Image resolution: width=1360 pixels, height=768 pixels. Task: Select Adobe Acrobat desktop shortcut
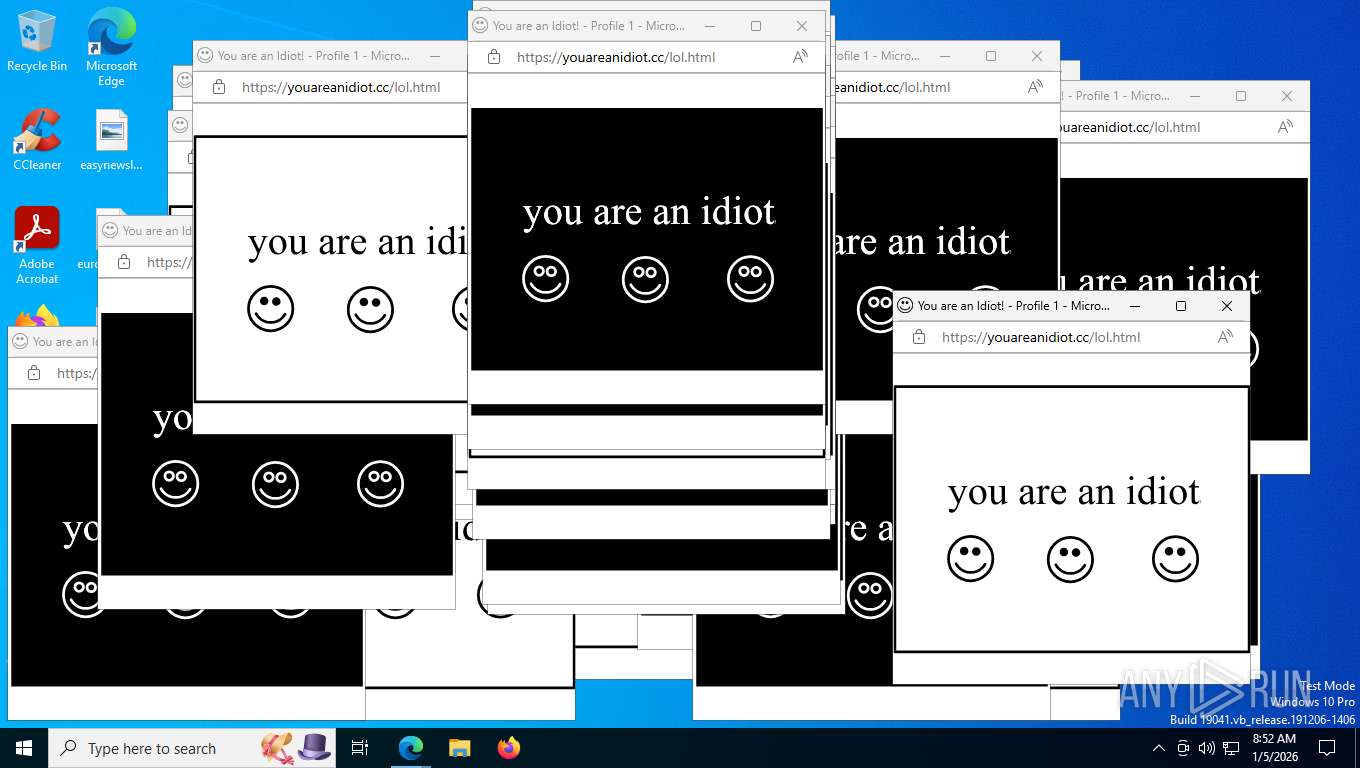point(37,245)
